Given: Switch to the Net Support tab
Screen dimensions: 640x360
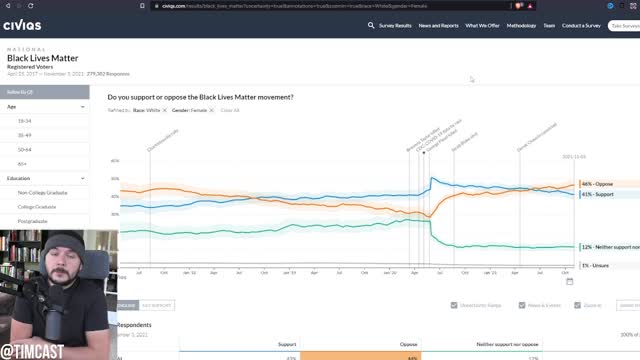Looking at the screenshot, I should [x=157, y=305].
